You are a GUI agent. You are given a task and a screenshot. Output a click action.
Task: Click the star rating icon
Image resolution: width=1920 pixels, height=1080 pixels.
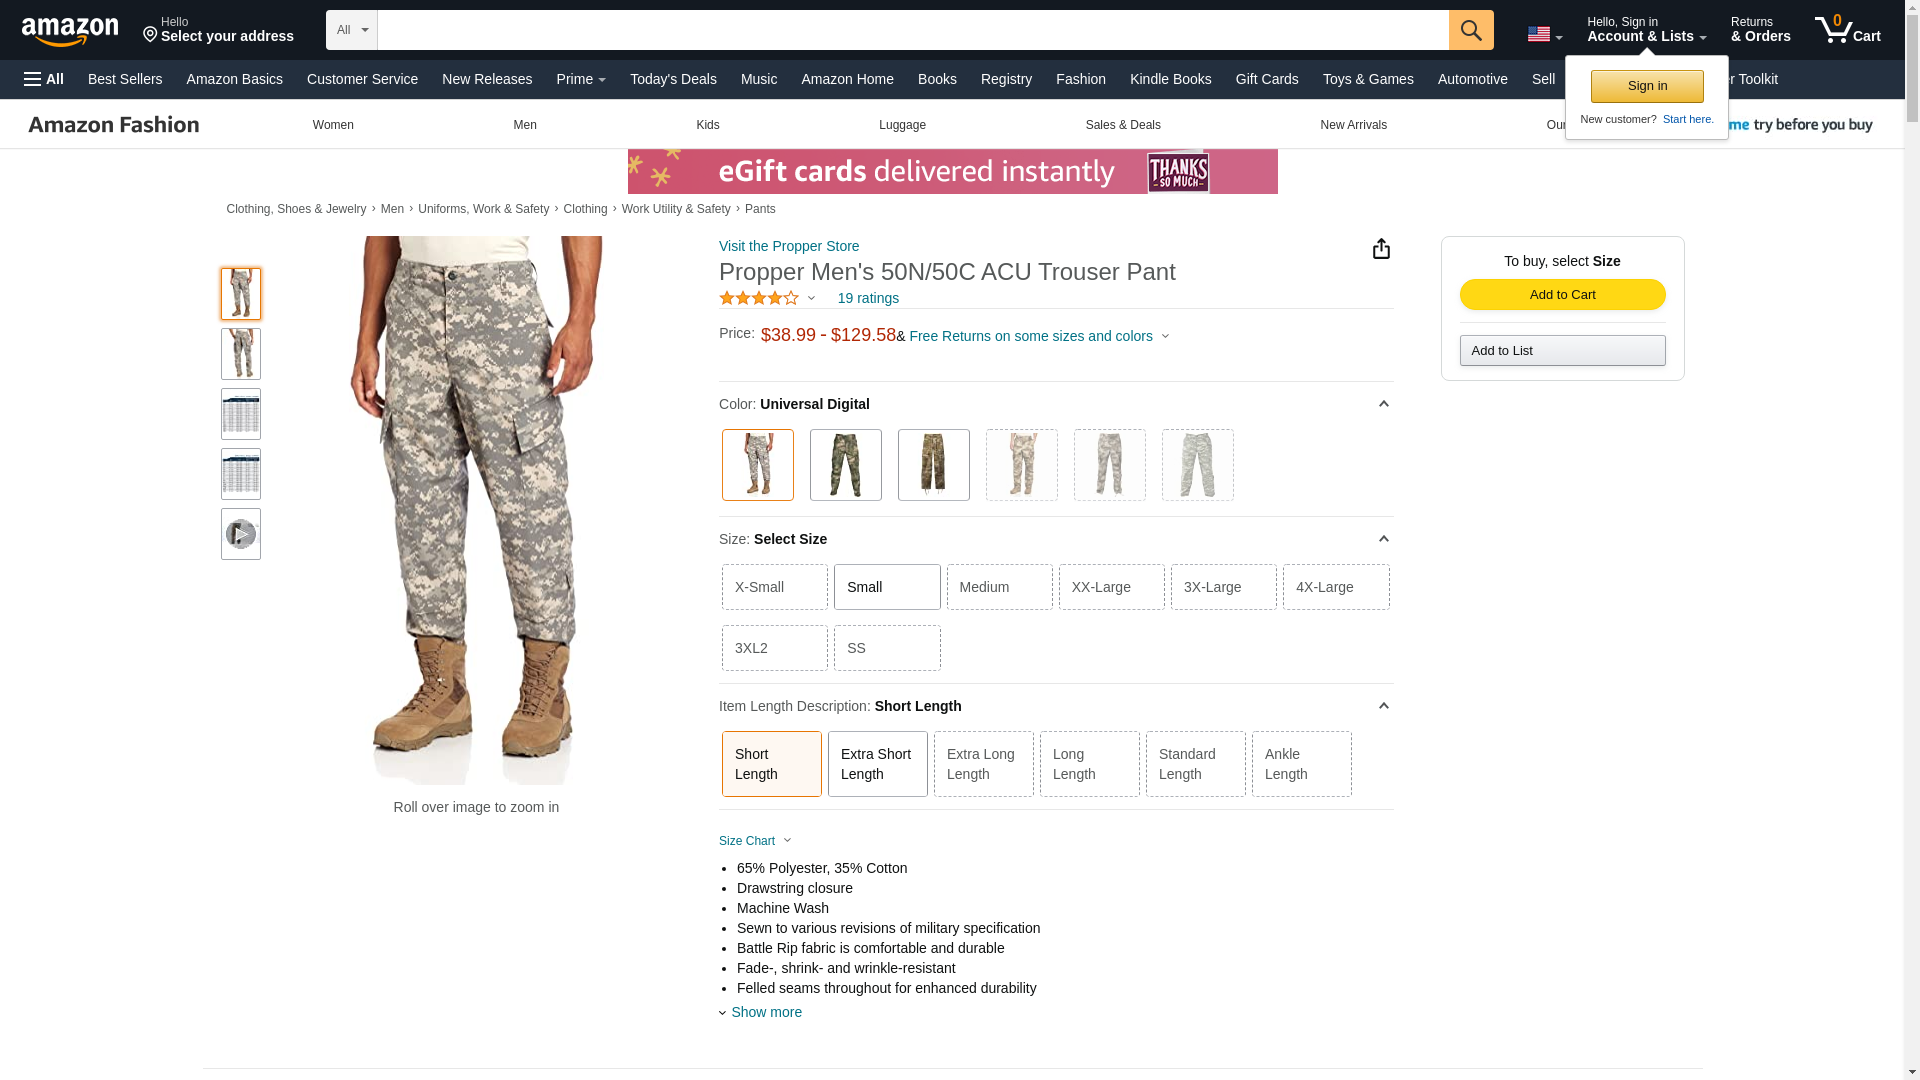(759, 298)
